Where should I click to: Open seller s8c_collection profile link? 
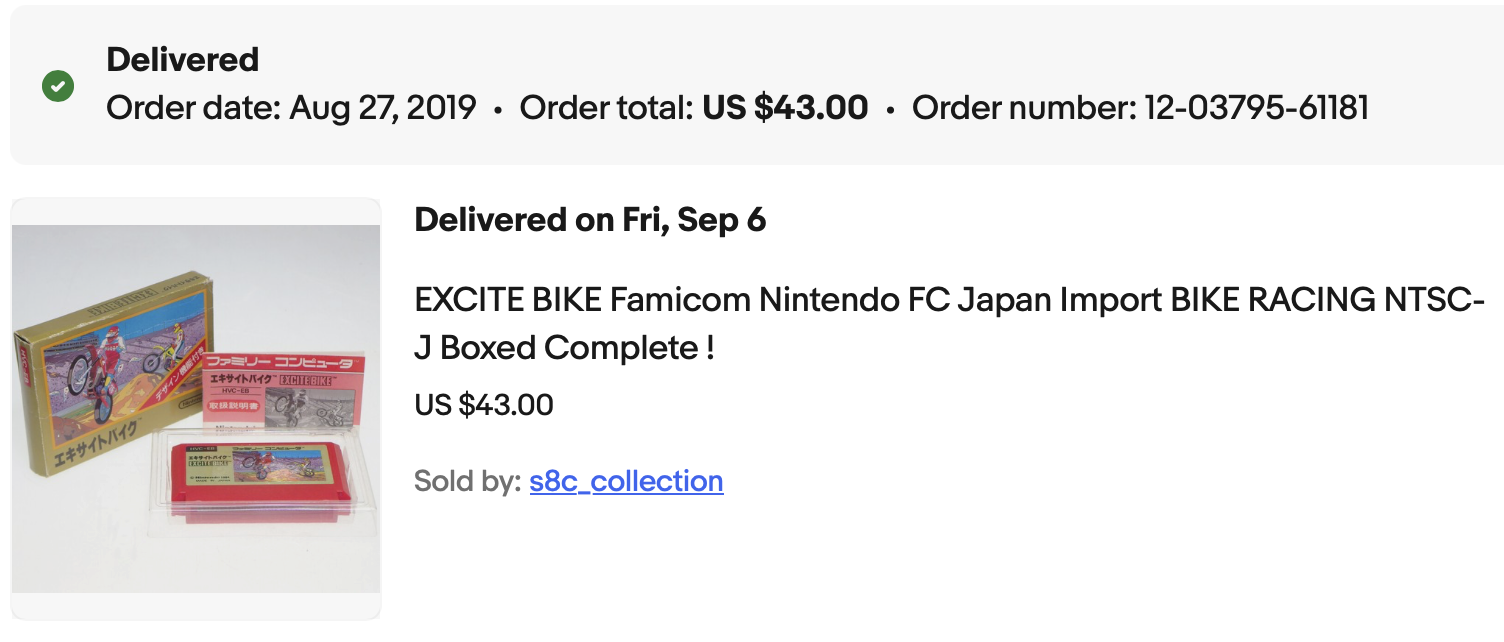(626, 481)
